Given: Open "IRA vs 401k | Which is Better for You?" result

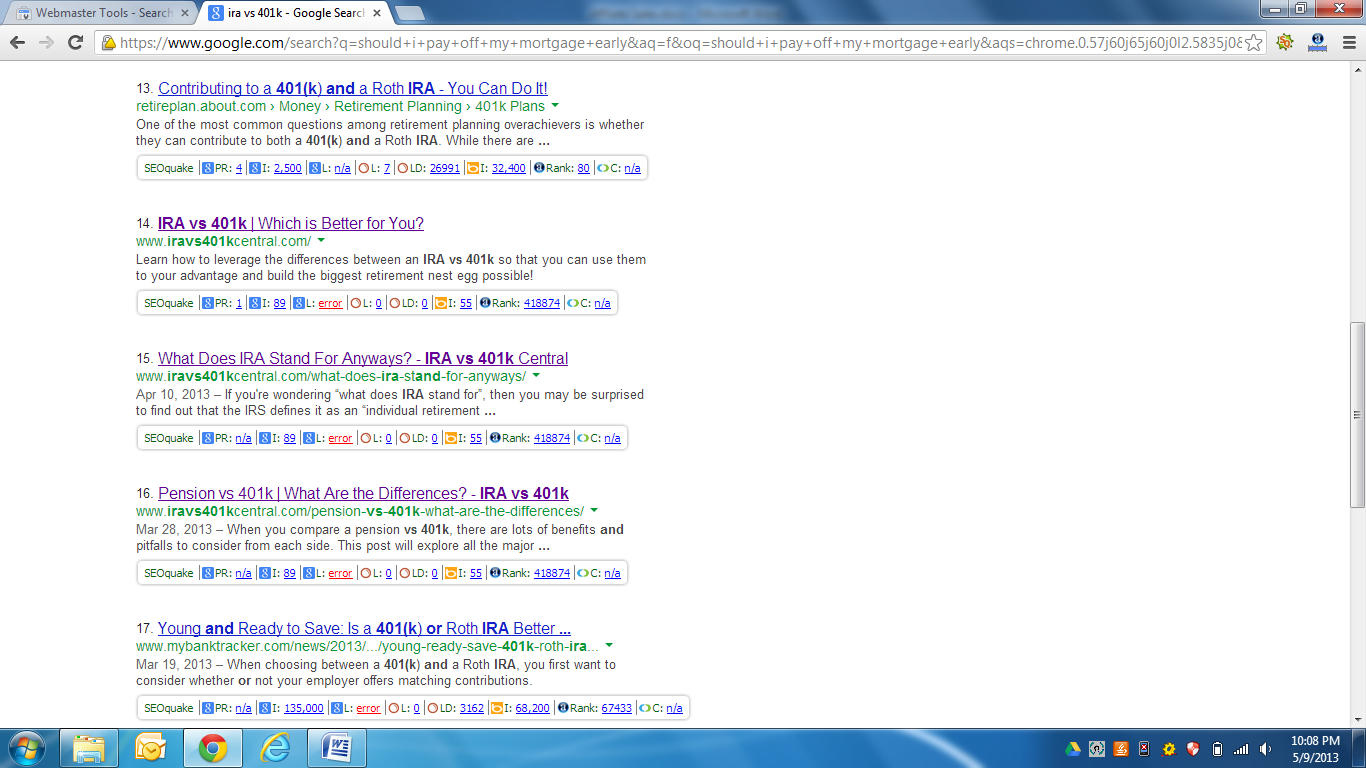Looking at the screenshot, I should 290,223.
